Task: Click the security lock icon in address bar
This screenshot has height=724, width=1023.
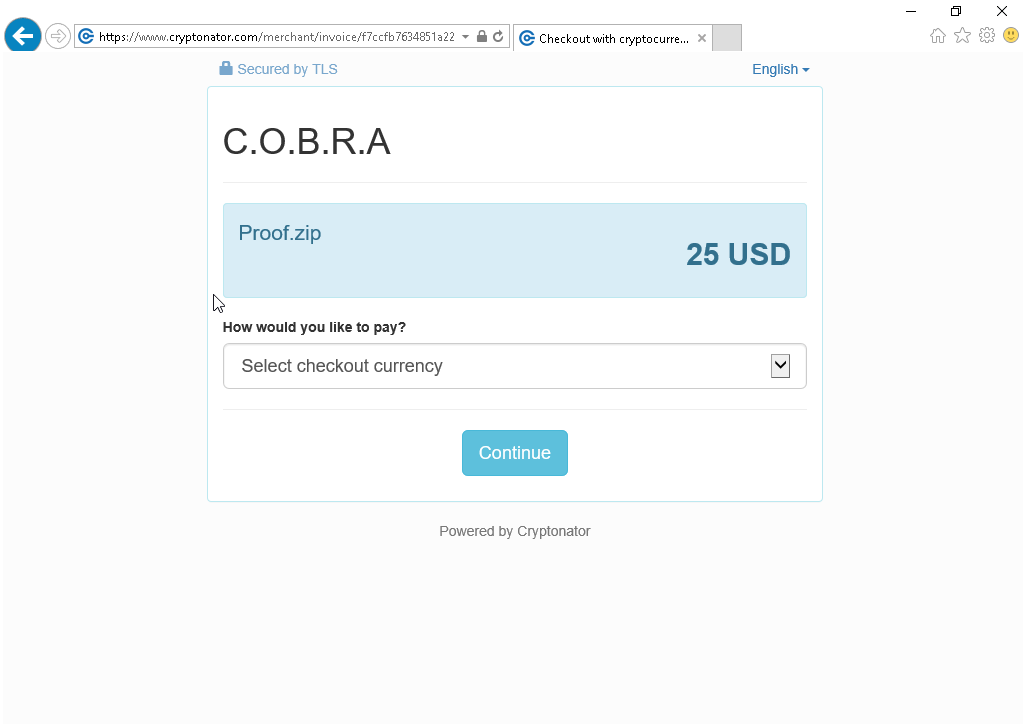Action: pos(482,37)
